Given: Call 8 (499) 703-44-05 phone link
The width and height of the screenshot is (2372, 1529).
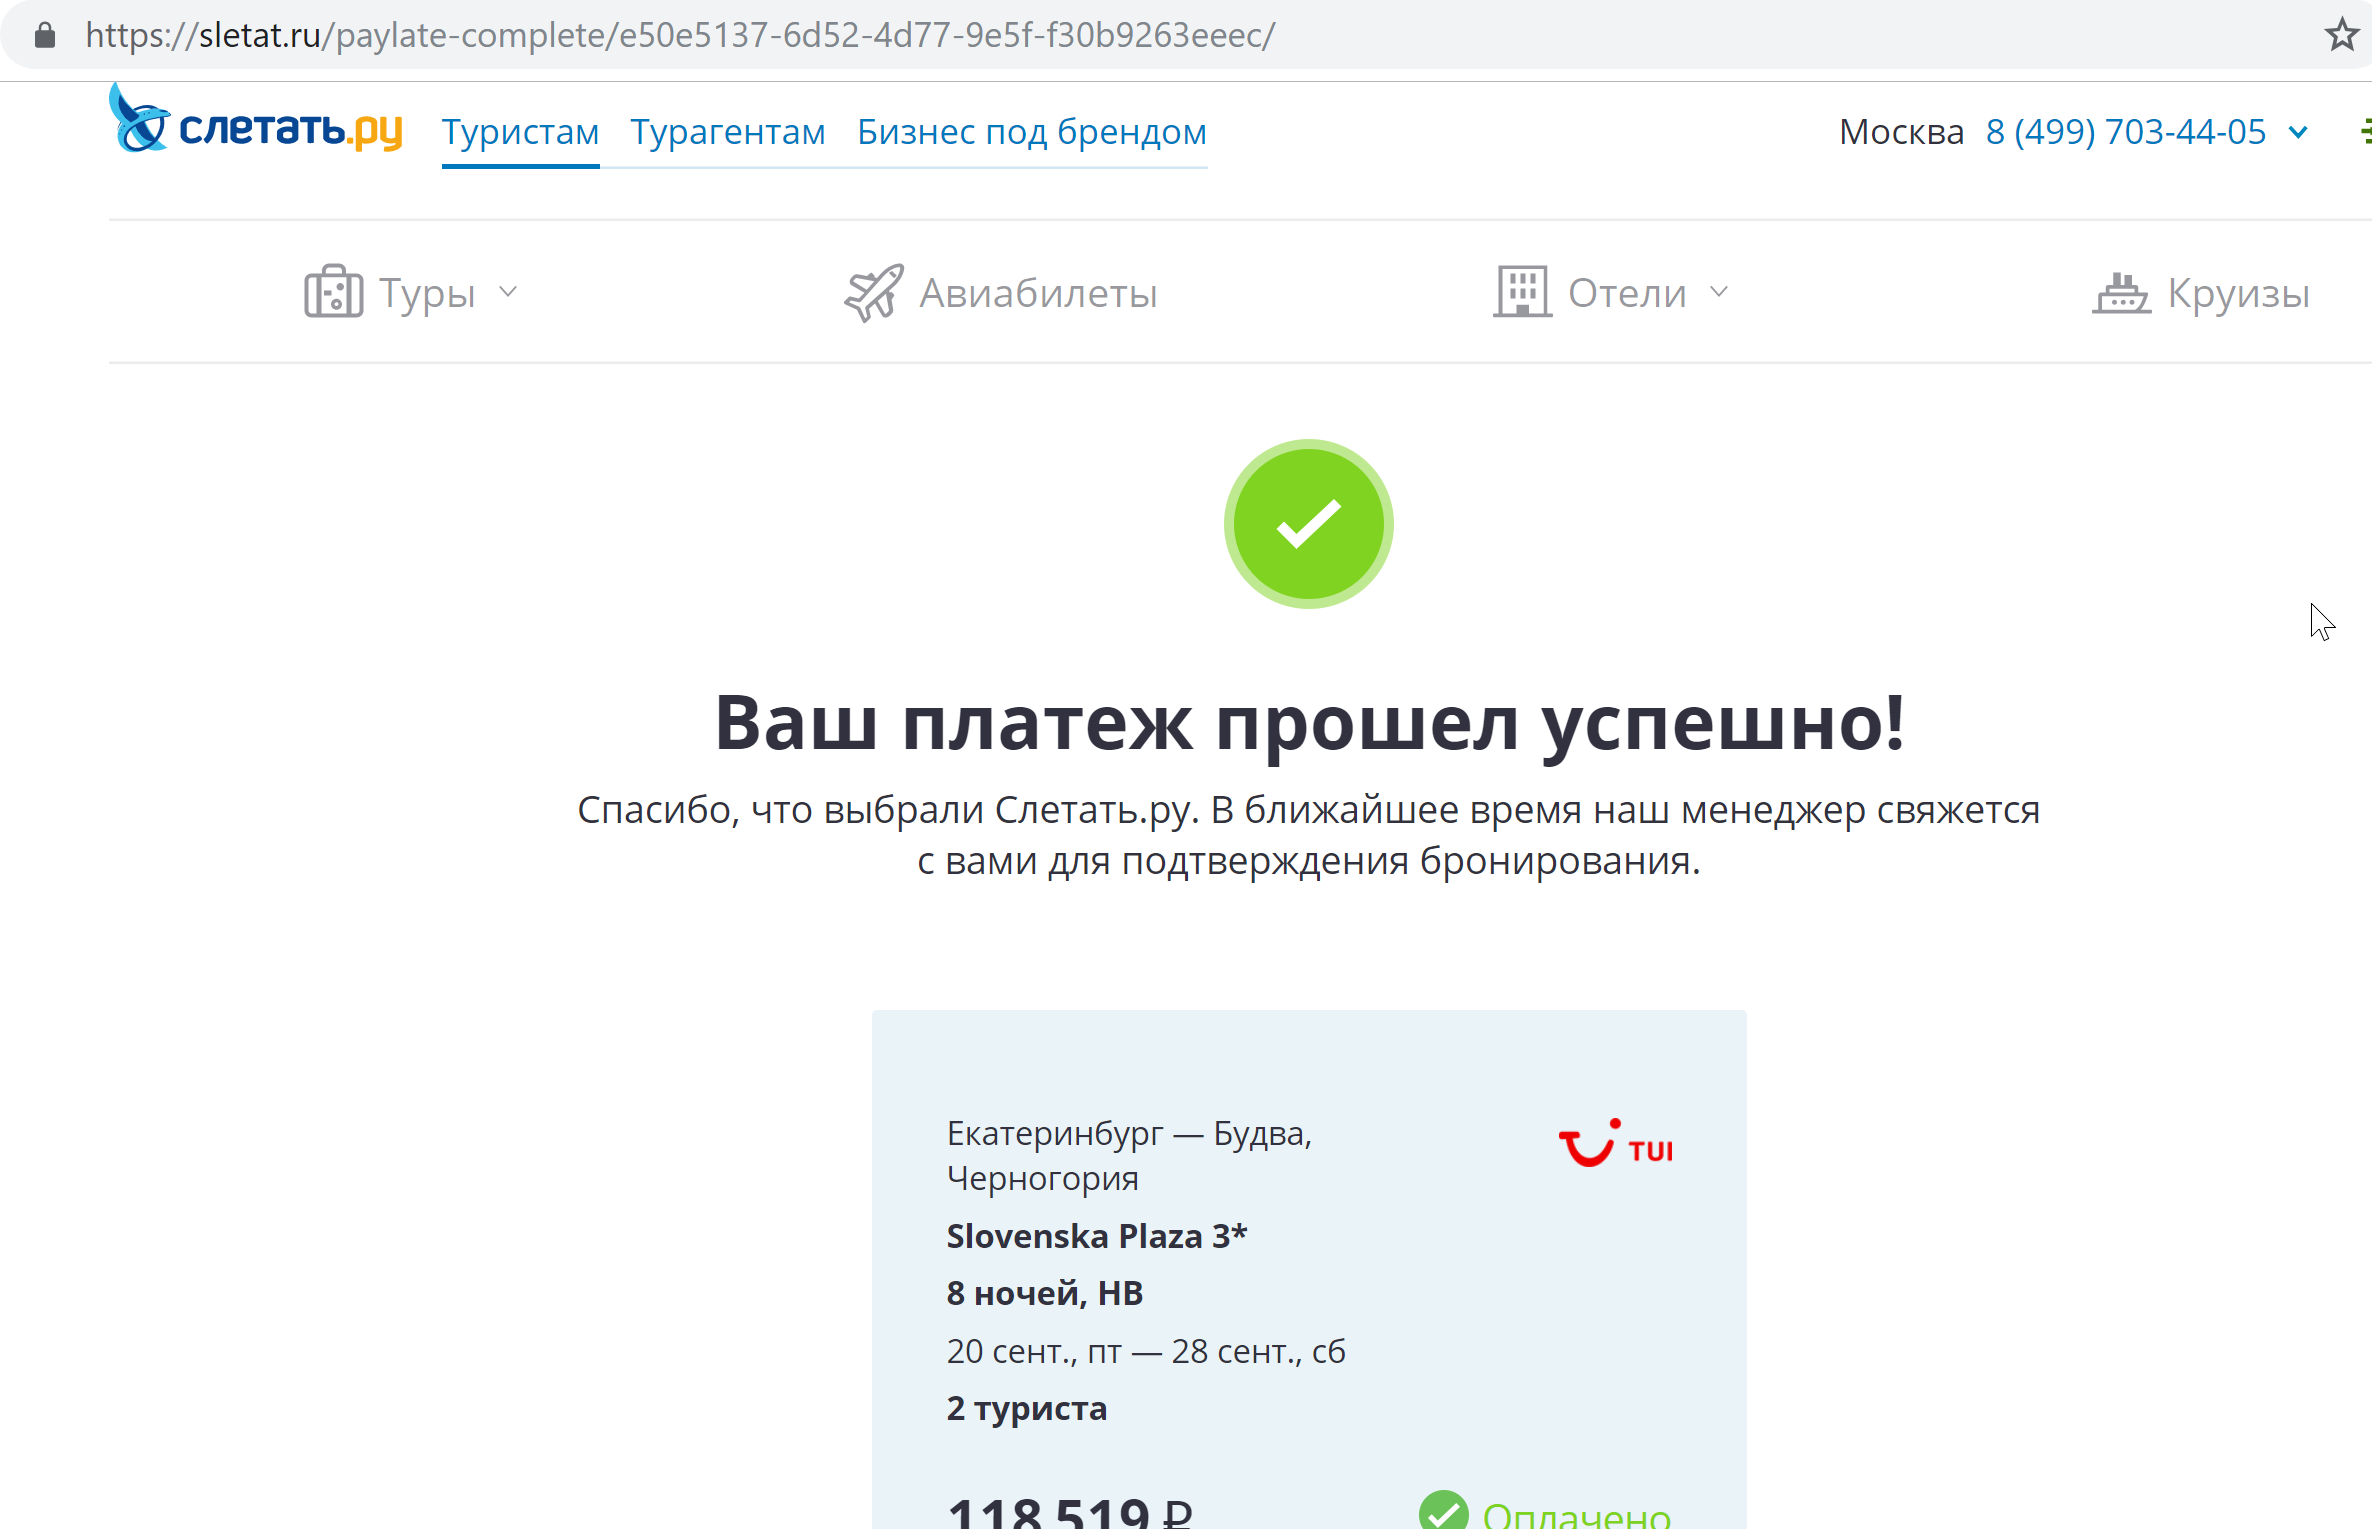Looking at the screenshot, I should click(x=2125, y=131).
